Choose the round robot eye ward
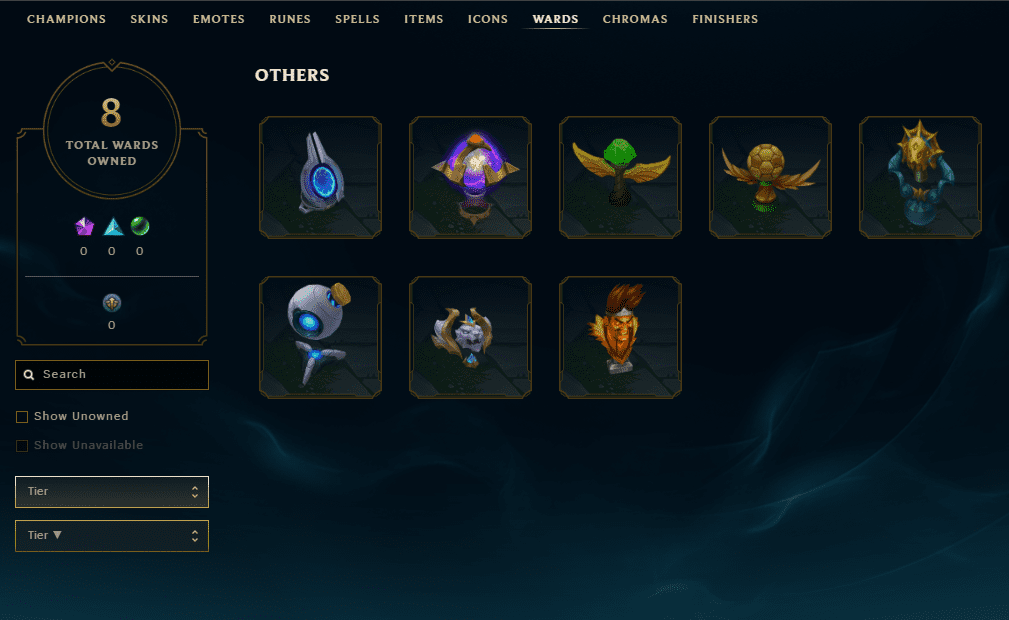Screen dimensions: 1009x620 pos(320,337)
